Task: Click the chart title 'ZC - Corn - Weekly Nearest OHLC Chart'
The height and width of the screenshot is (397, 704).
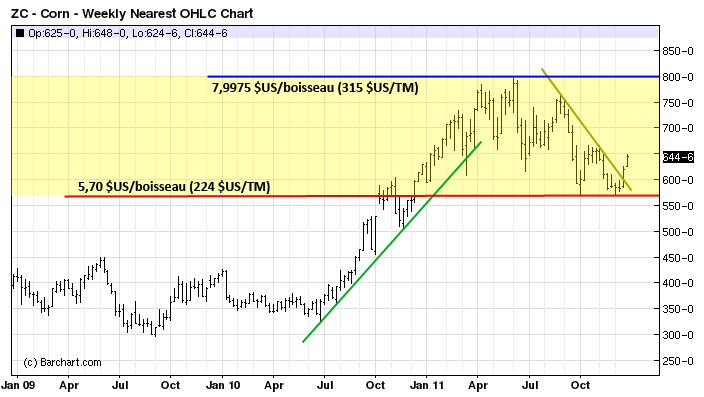Action: [132, 13]
